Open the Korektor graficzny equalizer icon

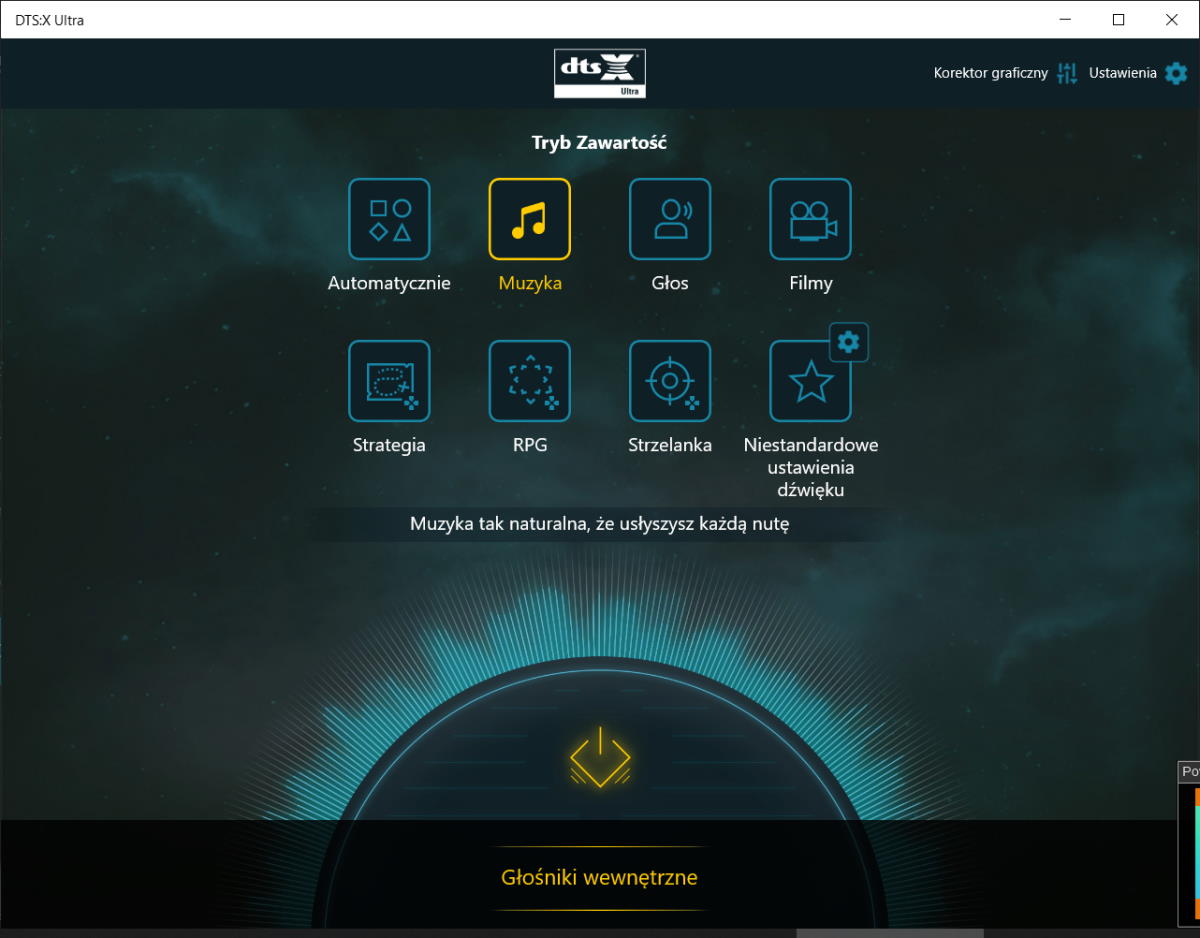pyautogui.click(x=1068, y=73)
